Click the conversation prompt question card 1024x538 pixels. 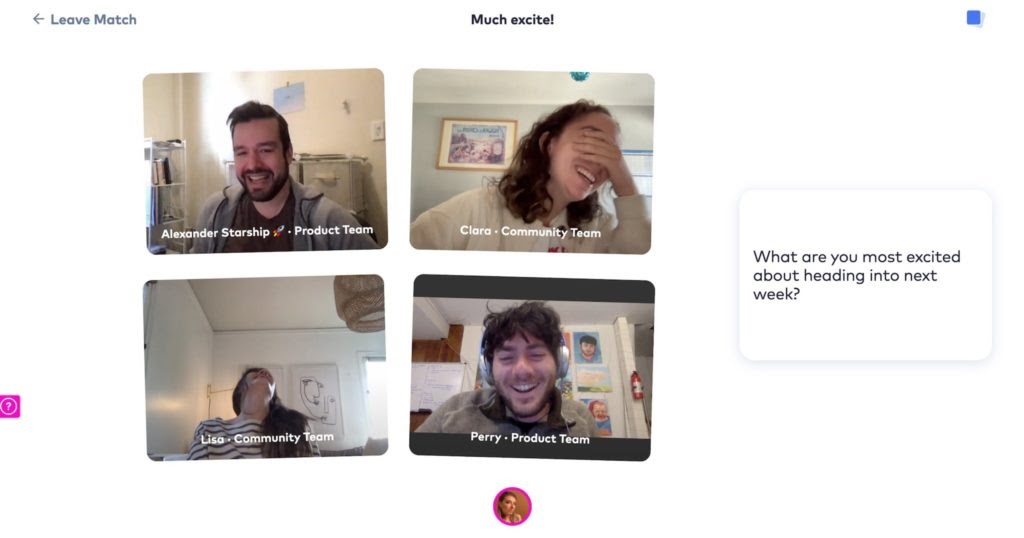click(x=865, y=275)
